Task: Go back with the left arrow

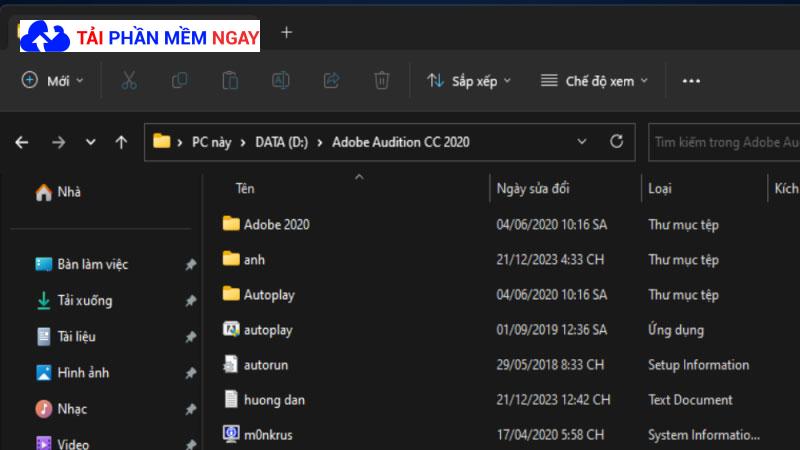Action: click(21, 142)
